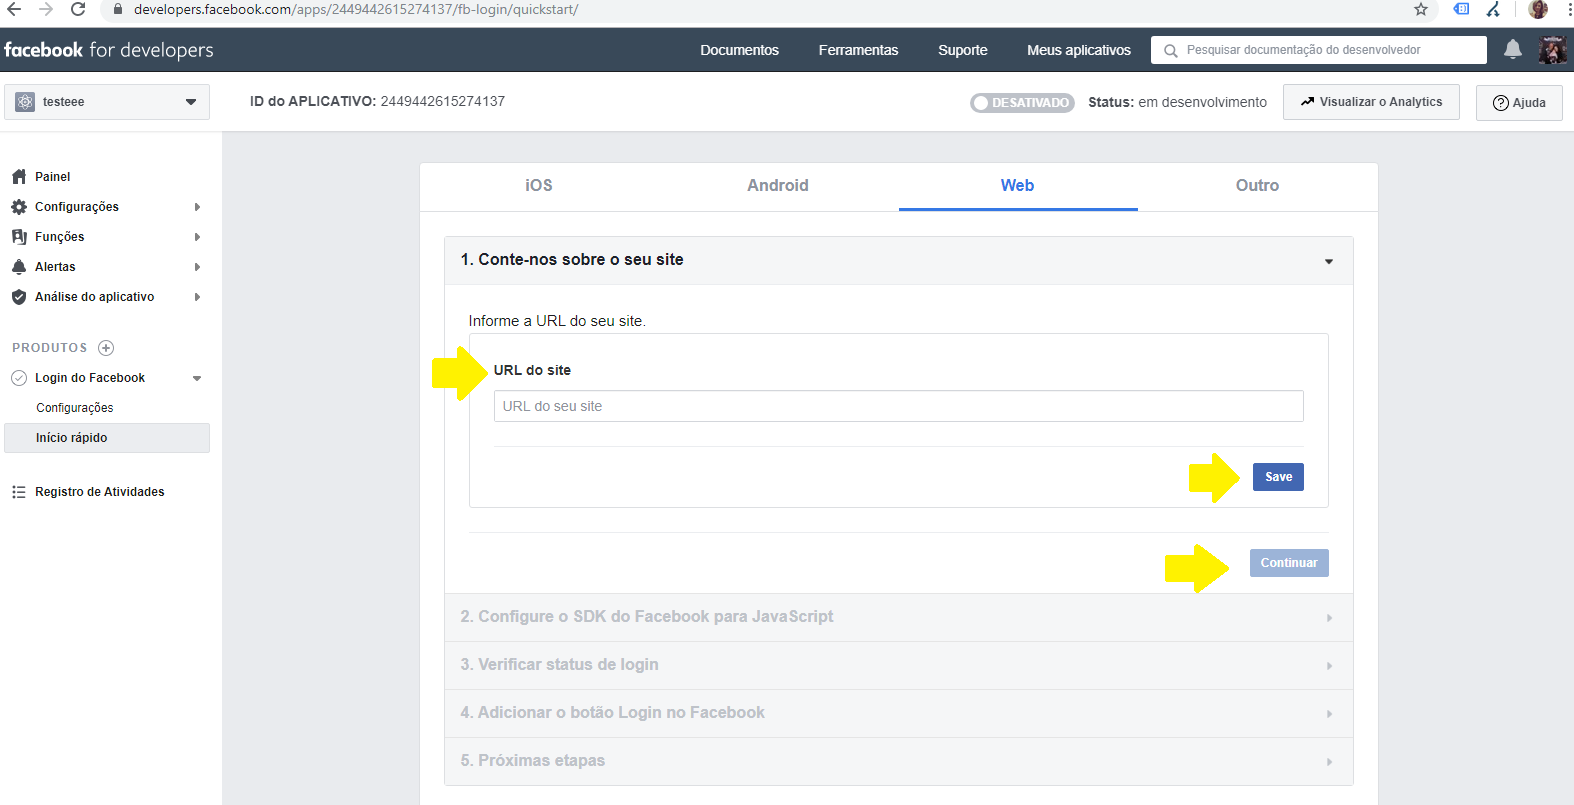Click the PRODUTOS section heading
The image size is (1574, 805).
tap(49, 348)
